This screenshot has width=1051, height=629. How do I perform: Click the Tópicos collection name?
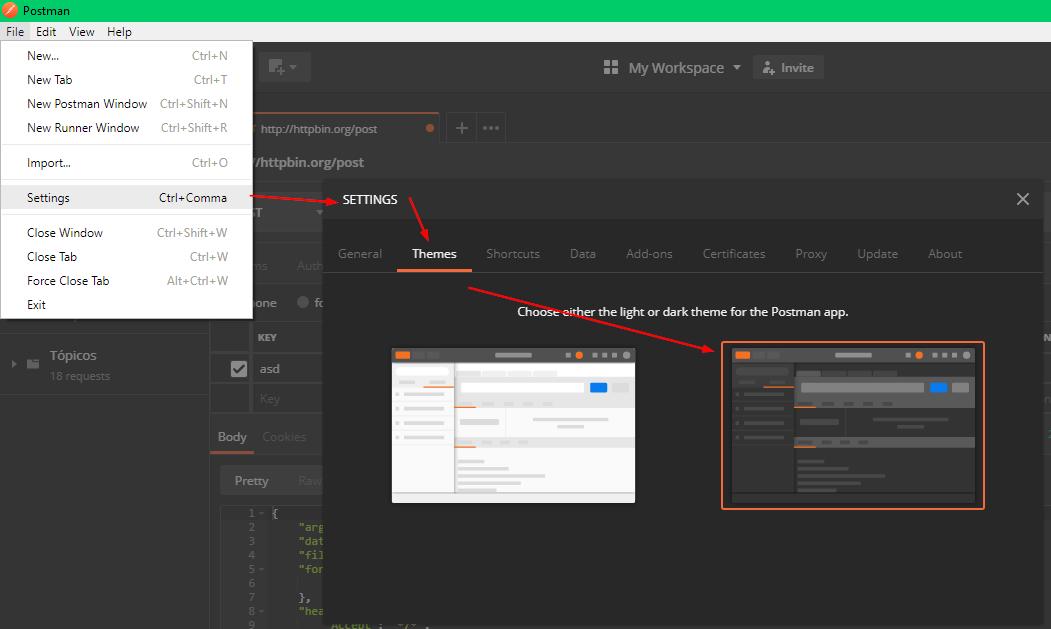73,355
